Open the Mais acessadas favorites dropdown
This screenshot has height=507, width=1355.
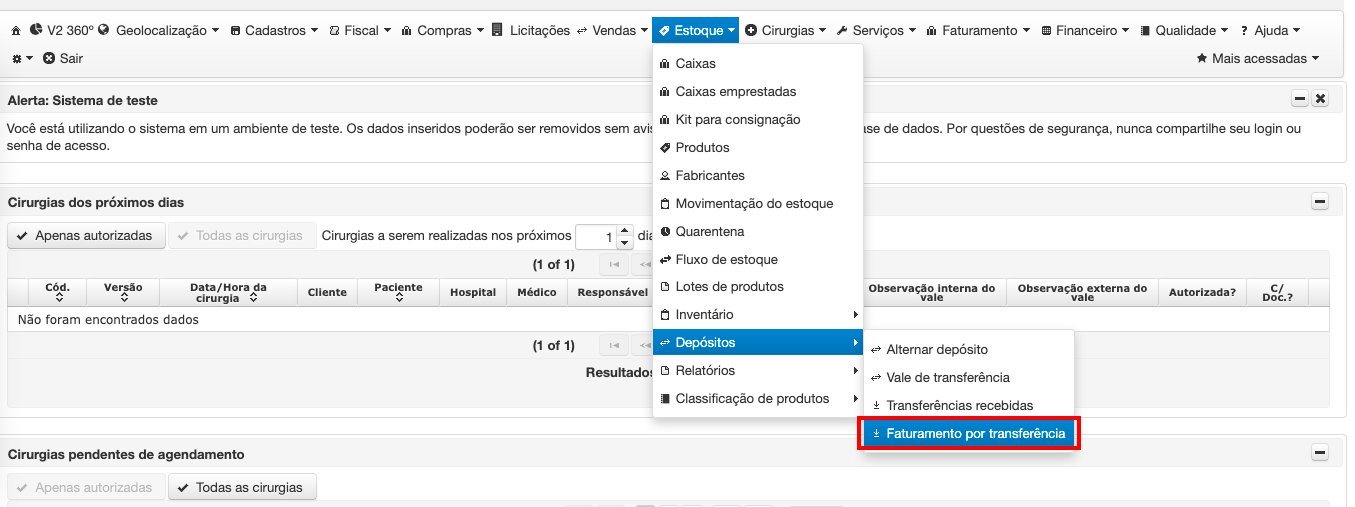tap(1258, 59)
